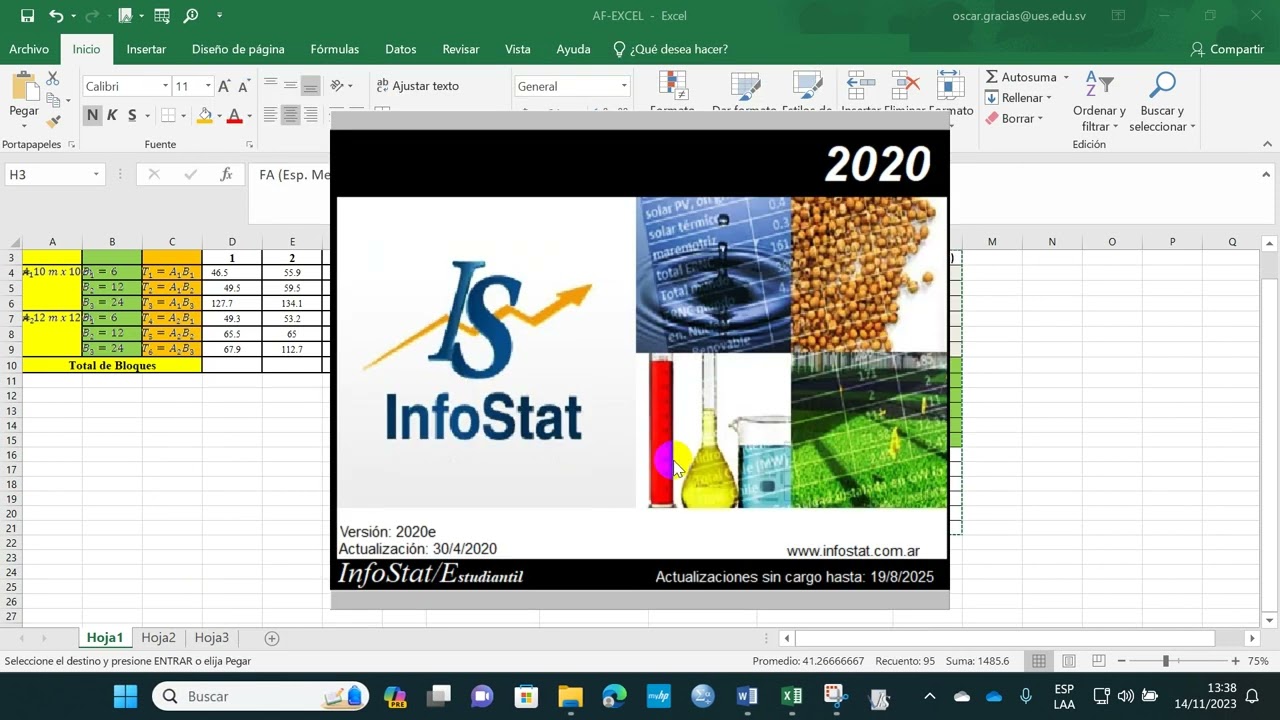Align cell content to the top
The image size is (1280, 720).
270,86
